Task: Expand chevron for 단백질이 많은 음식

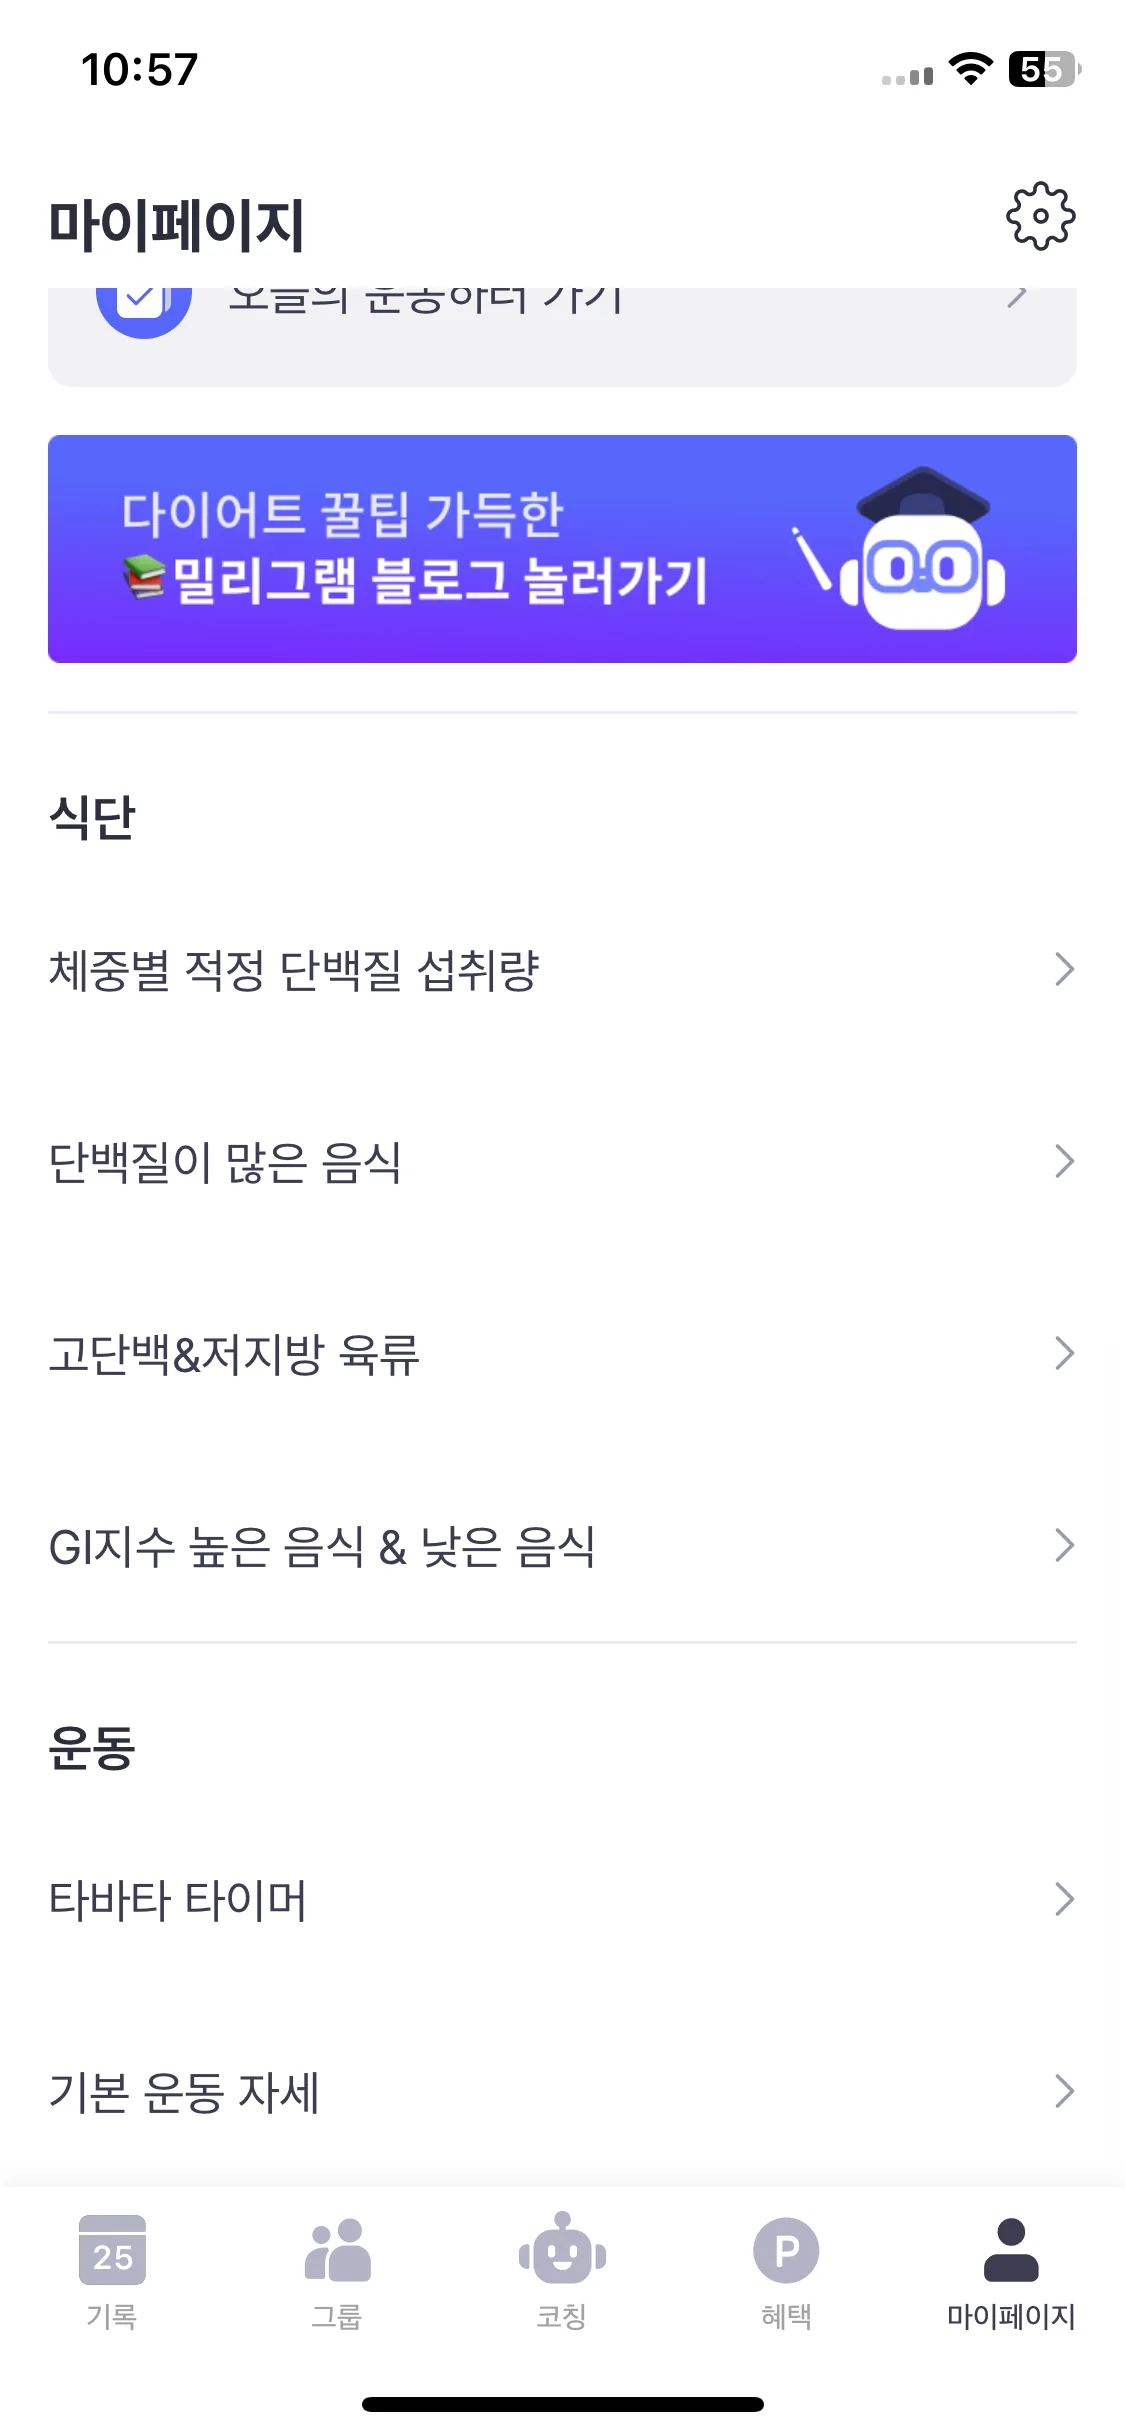Action: 1064,1161
